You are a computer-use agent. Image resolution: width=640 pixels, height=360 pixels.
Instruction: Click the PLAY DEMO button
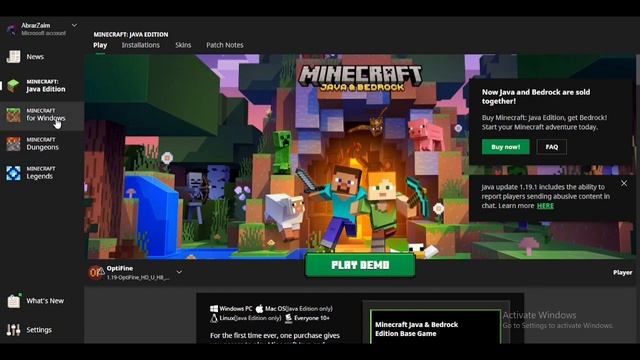click(x=360, y=265)
